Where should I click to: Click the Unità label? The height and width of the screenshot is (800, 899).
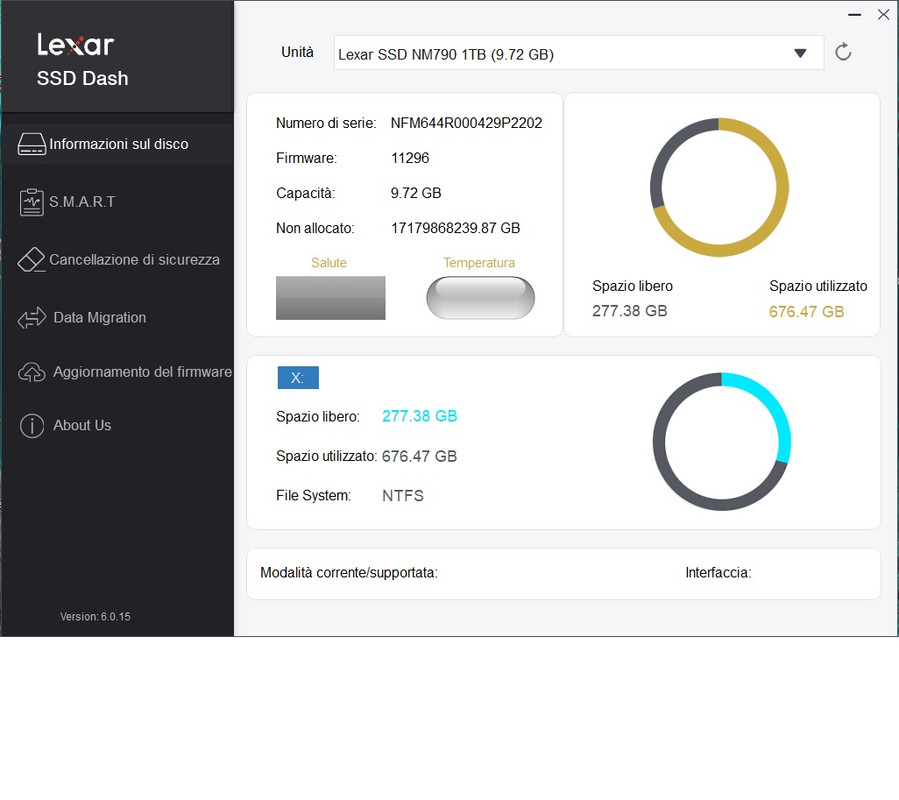(x=297, y=52)
